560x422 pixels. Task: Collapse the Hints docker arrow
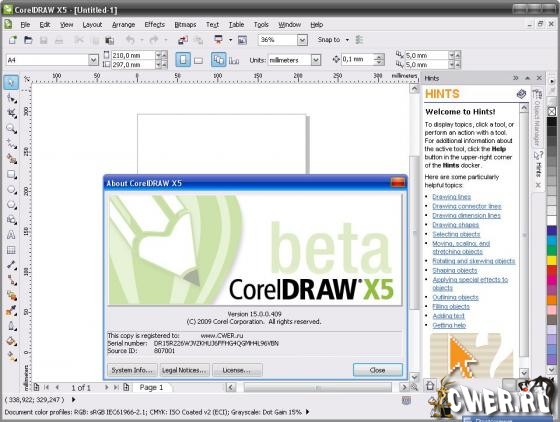click(x=528, y=78)
